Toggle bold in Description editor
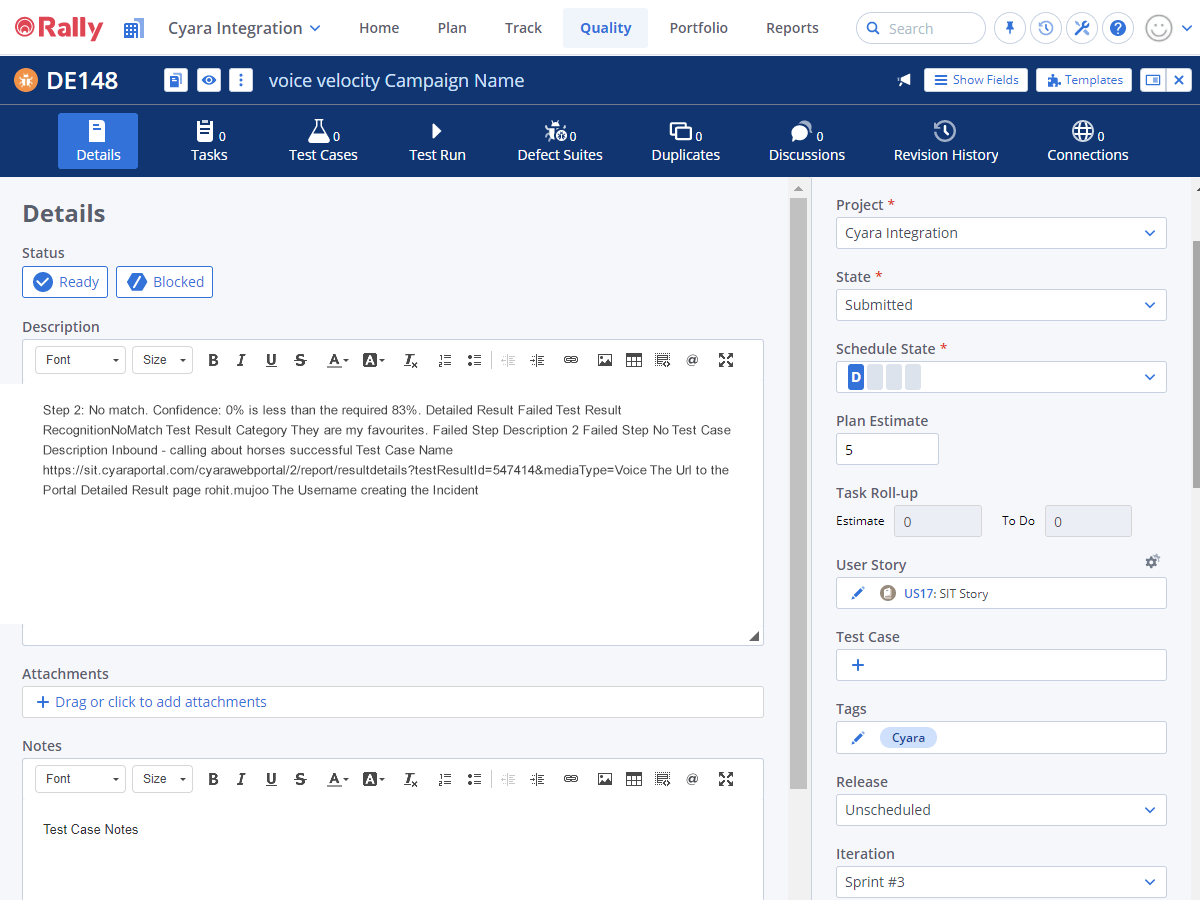 pos(213,360)
